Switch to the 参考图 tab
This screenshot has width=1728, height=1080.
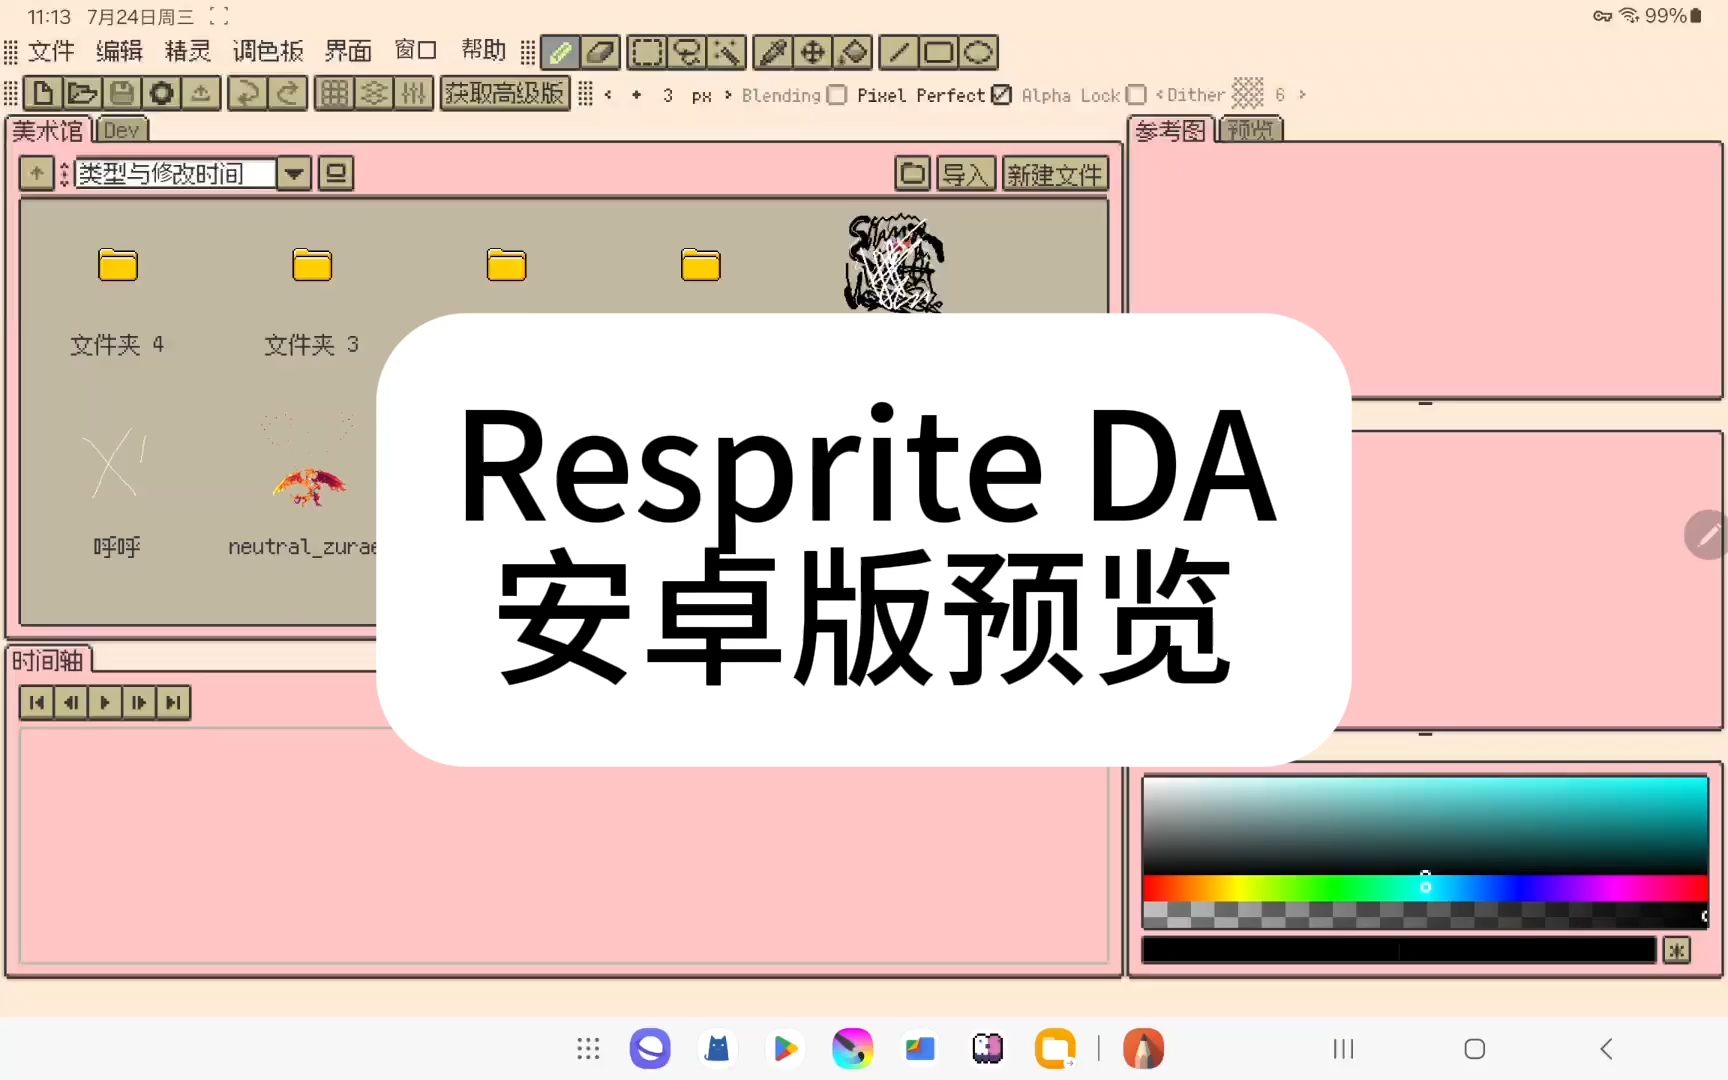tap(1170, 130)
